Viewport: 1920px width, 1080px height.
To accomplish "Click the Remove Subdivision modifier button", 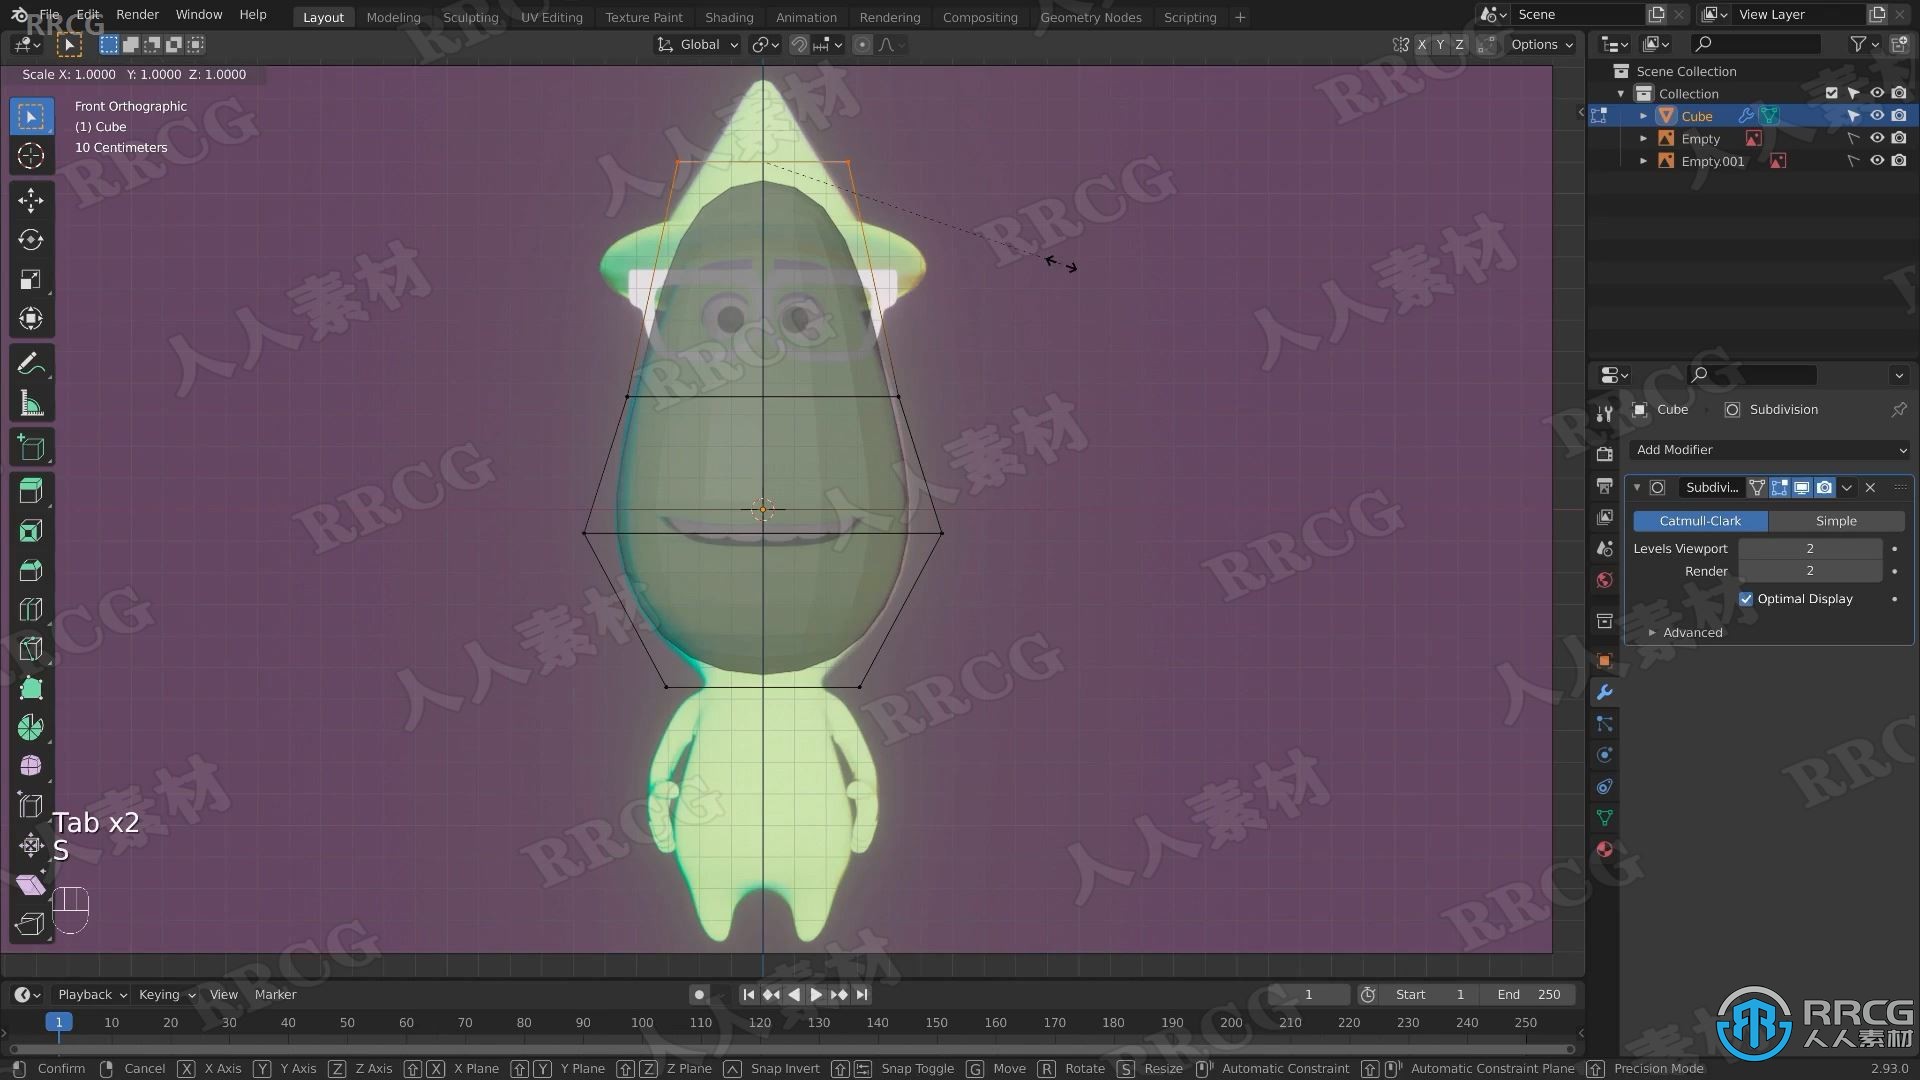I will coord(1869,488).
